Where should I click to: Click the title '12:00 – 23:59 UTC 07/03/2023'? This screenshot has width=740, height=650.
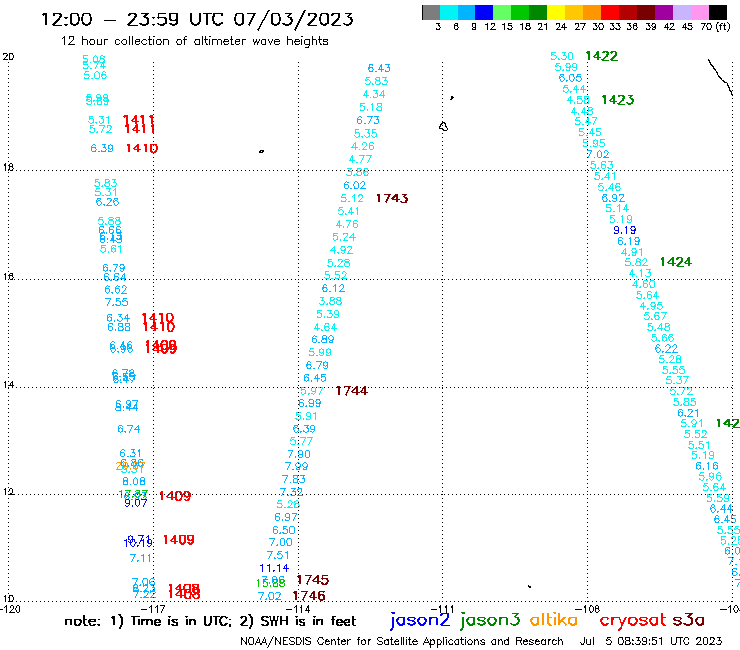(x=197, y=19)
